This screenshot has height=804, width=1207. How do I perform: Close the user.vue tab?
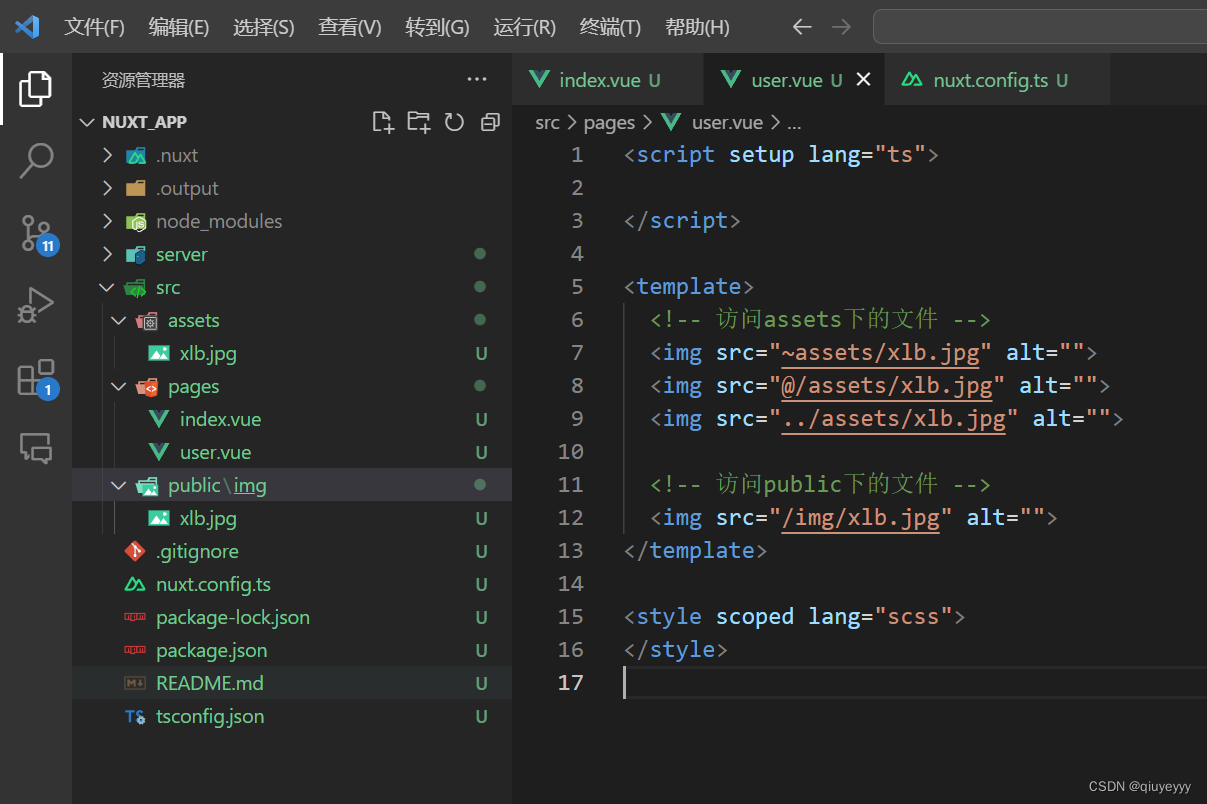click(864, 80)
